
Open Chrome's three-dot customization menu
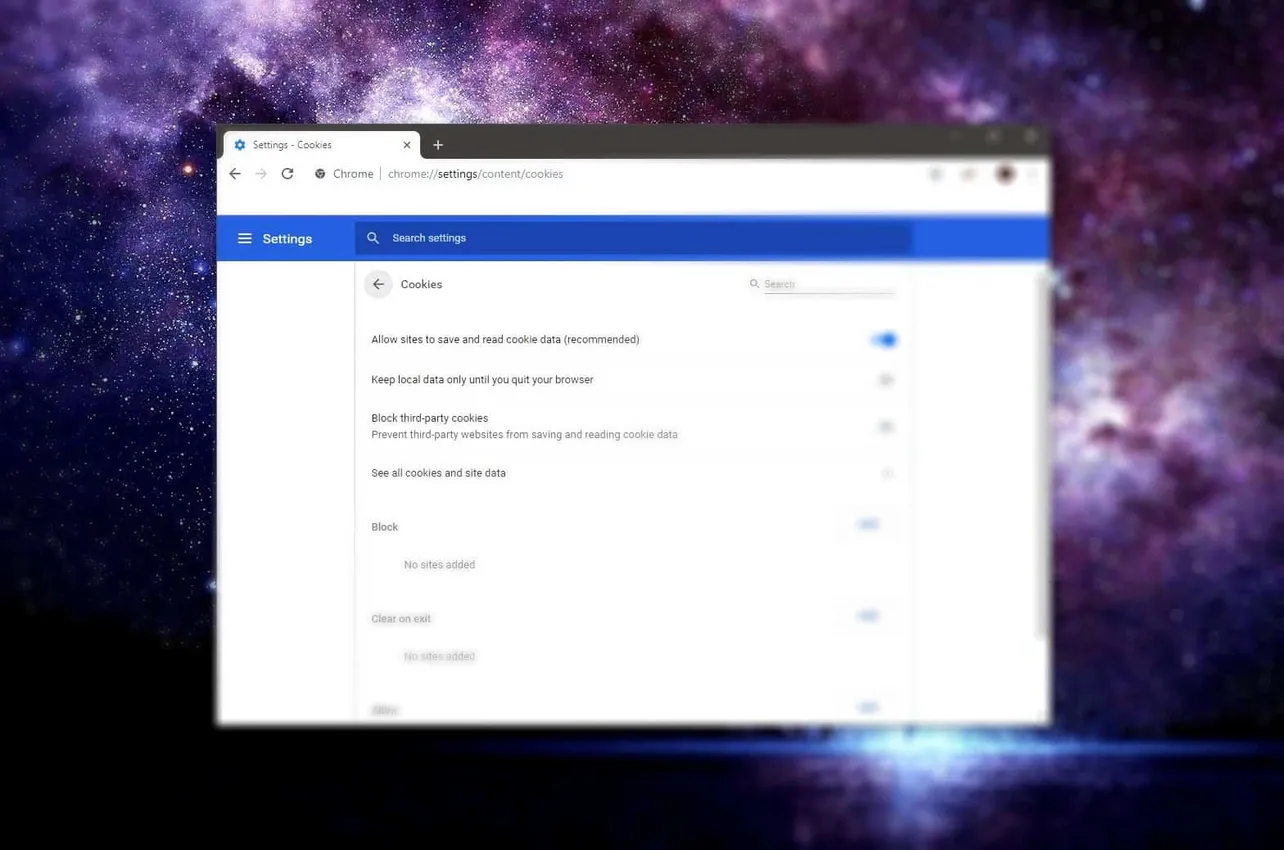1032,174
